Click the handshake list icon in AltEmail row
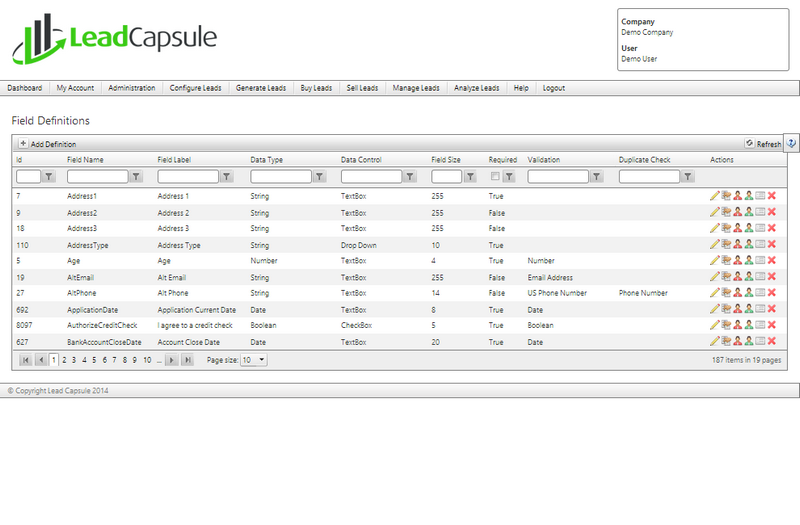 [726, 277]
